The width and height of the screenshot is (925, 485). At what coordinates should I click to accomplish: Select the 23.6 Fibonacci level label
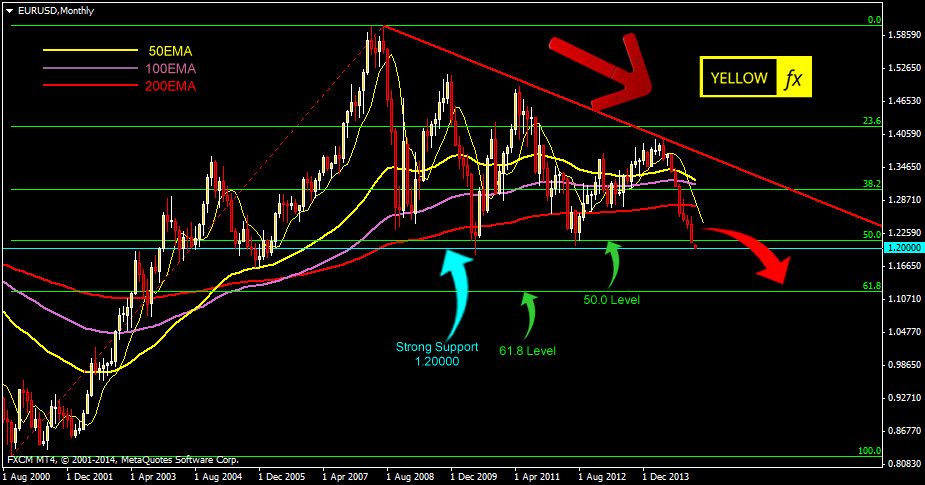[x=871, y=121]
